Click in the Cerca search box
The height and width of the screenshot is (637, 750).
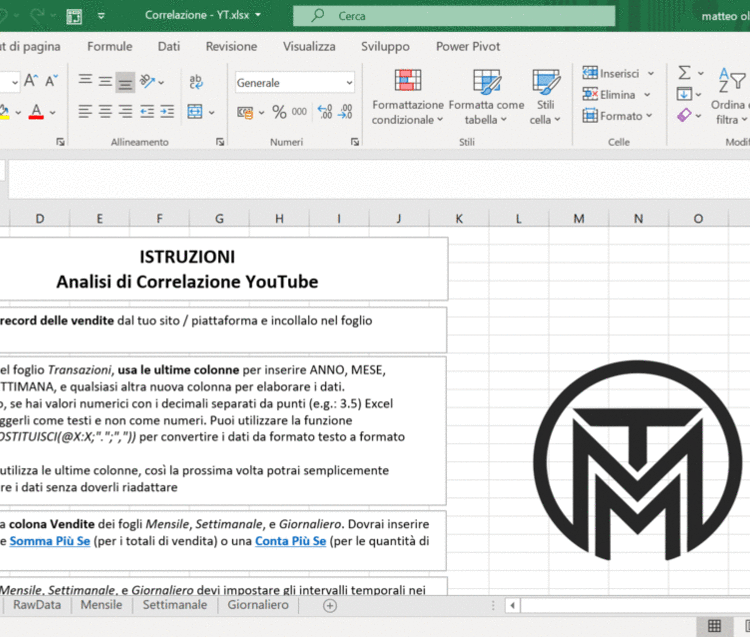tap(454, 16)
